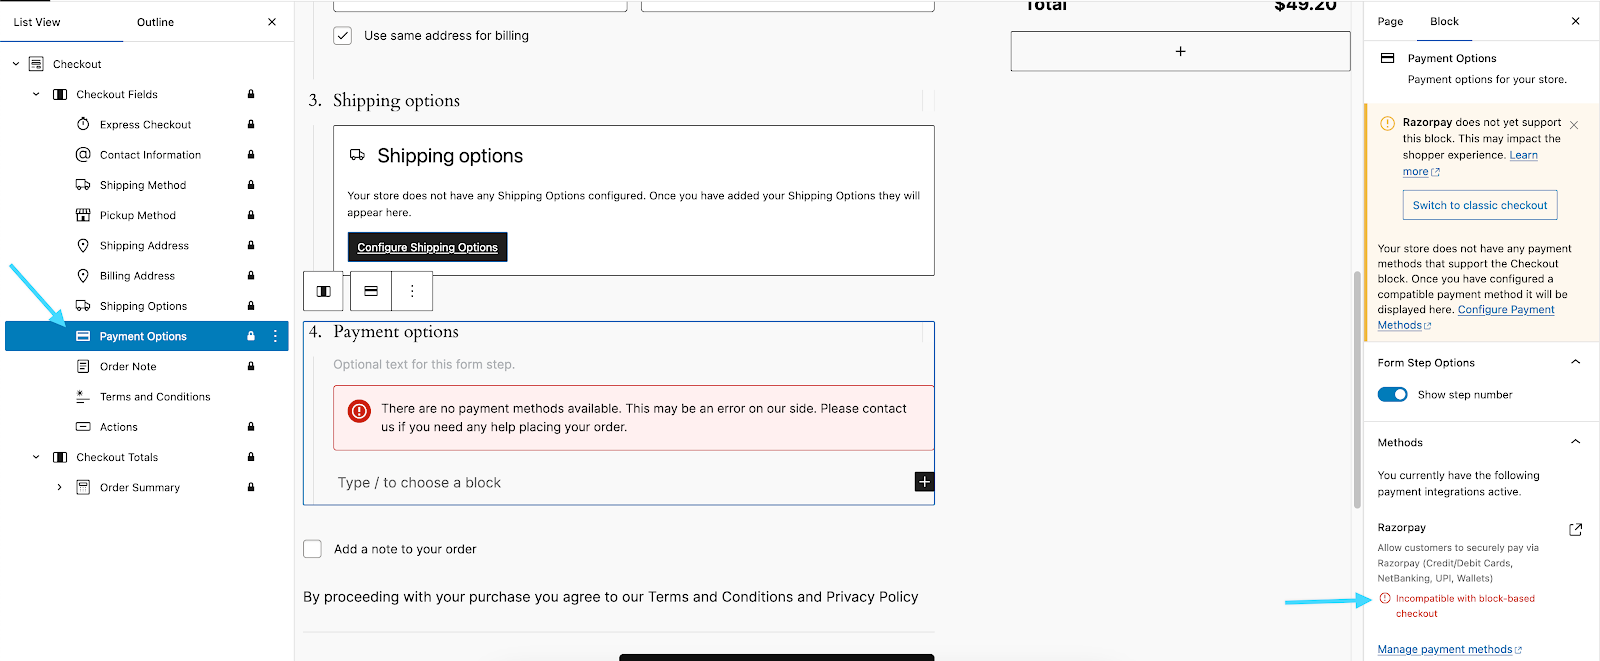
Task: Click Switch to classic checkout button
Action: click(1479, 205)
